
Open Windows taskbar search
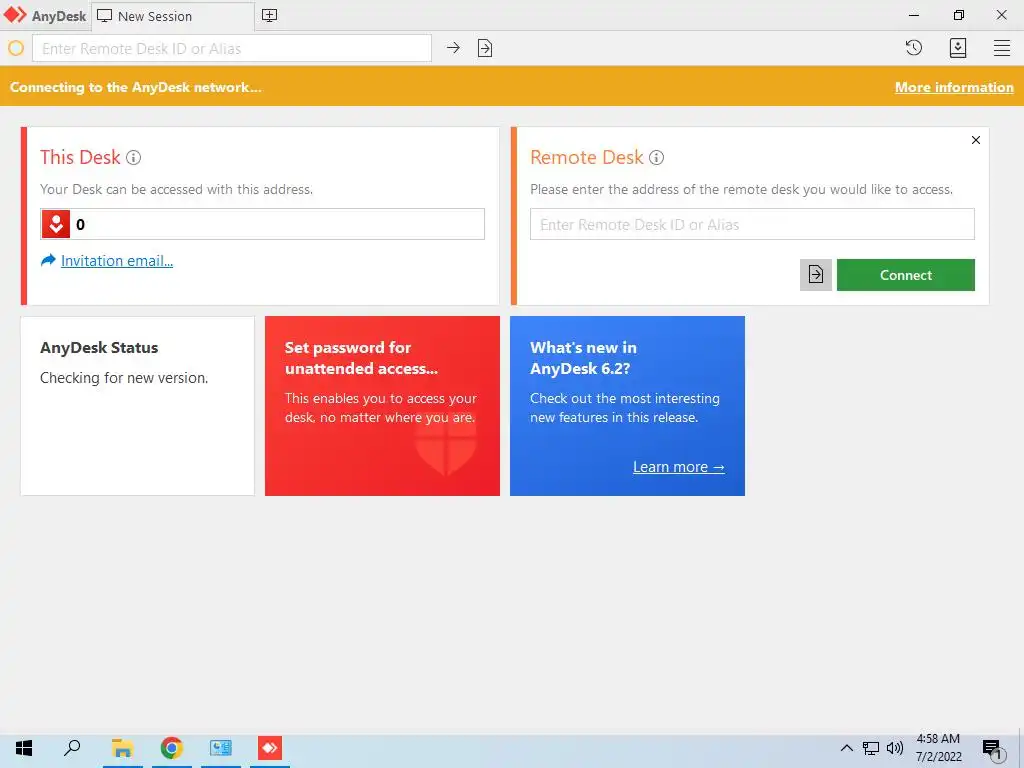[x=72, y=748]
